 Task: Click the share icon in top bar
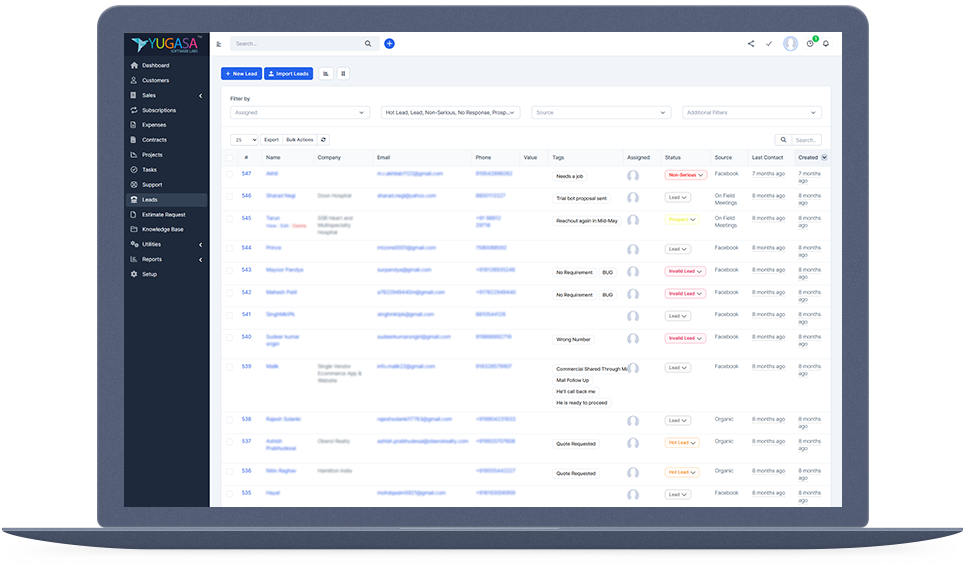pyautogui.click(x=751, y=44)
